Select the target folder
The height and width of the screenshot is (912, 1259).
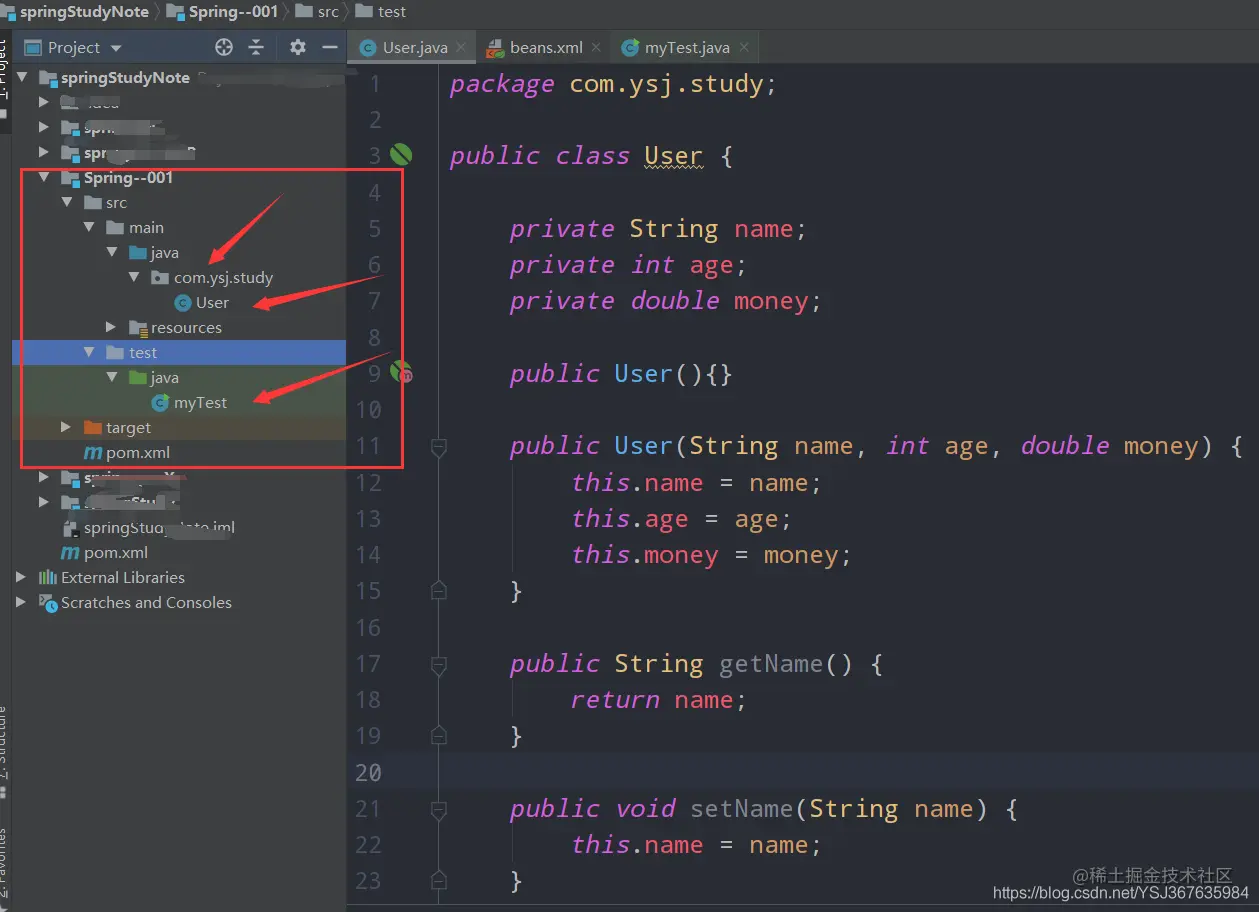pyautogui.click(x=128, y=427)
